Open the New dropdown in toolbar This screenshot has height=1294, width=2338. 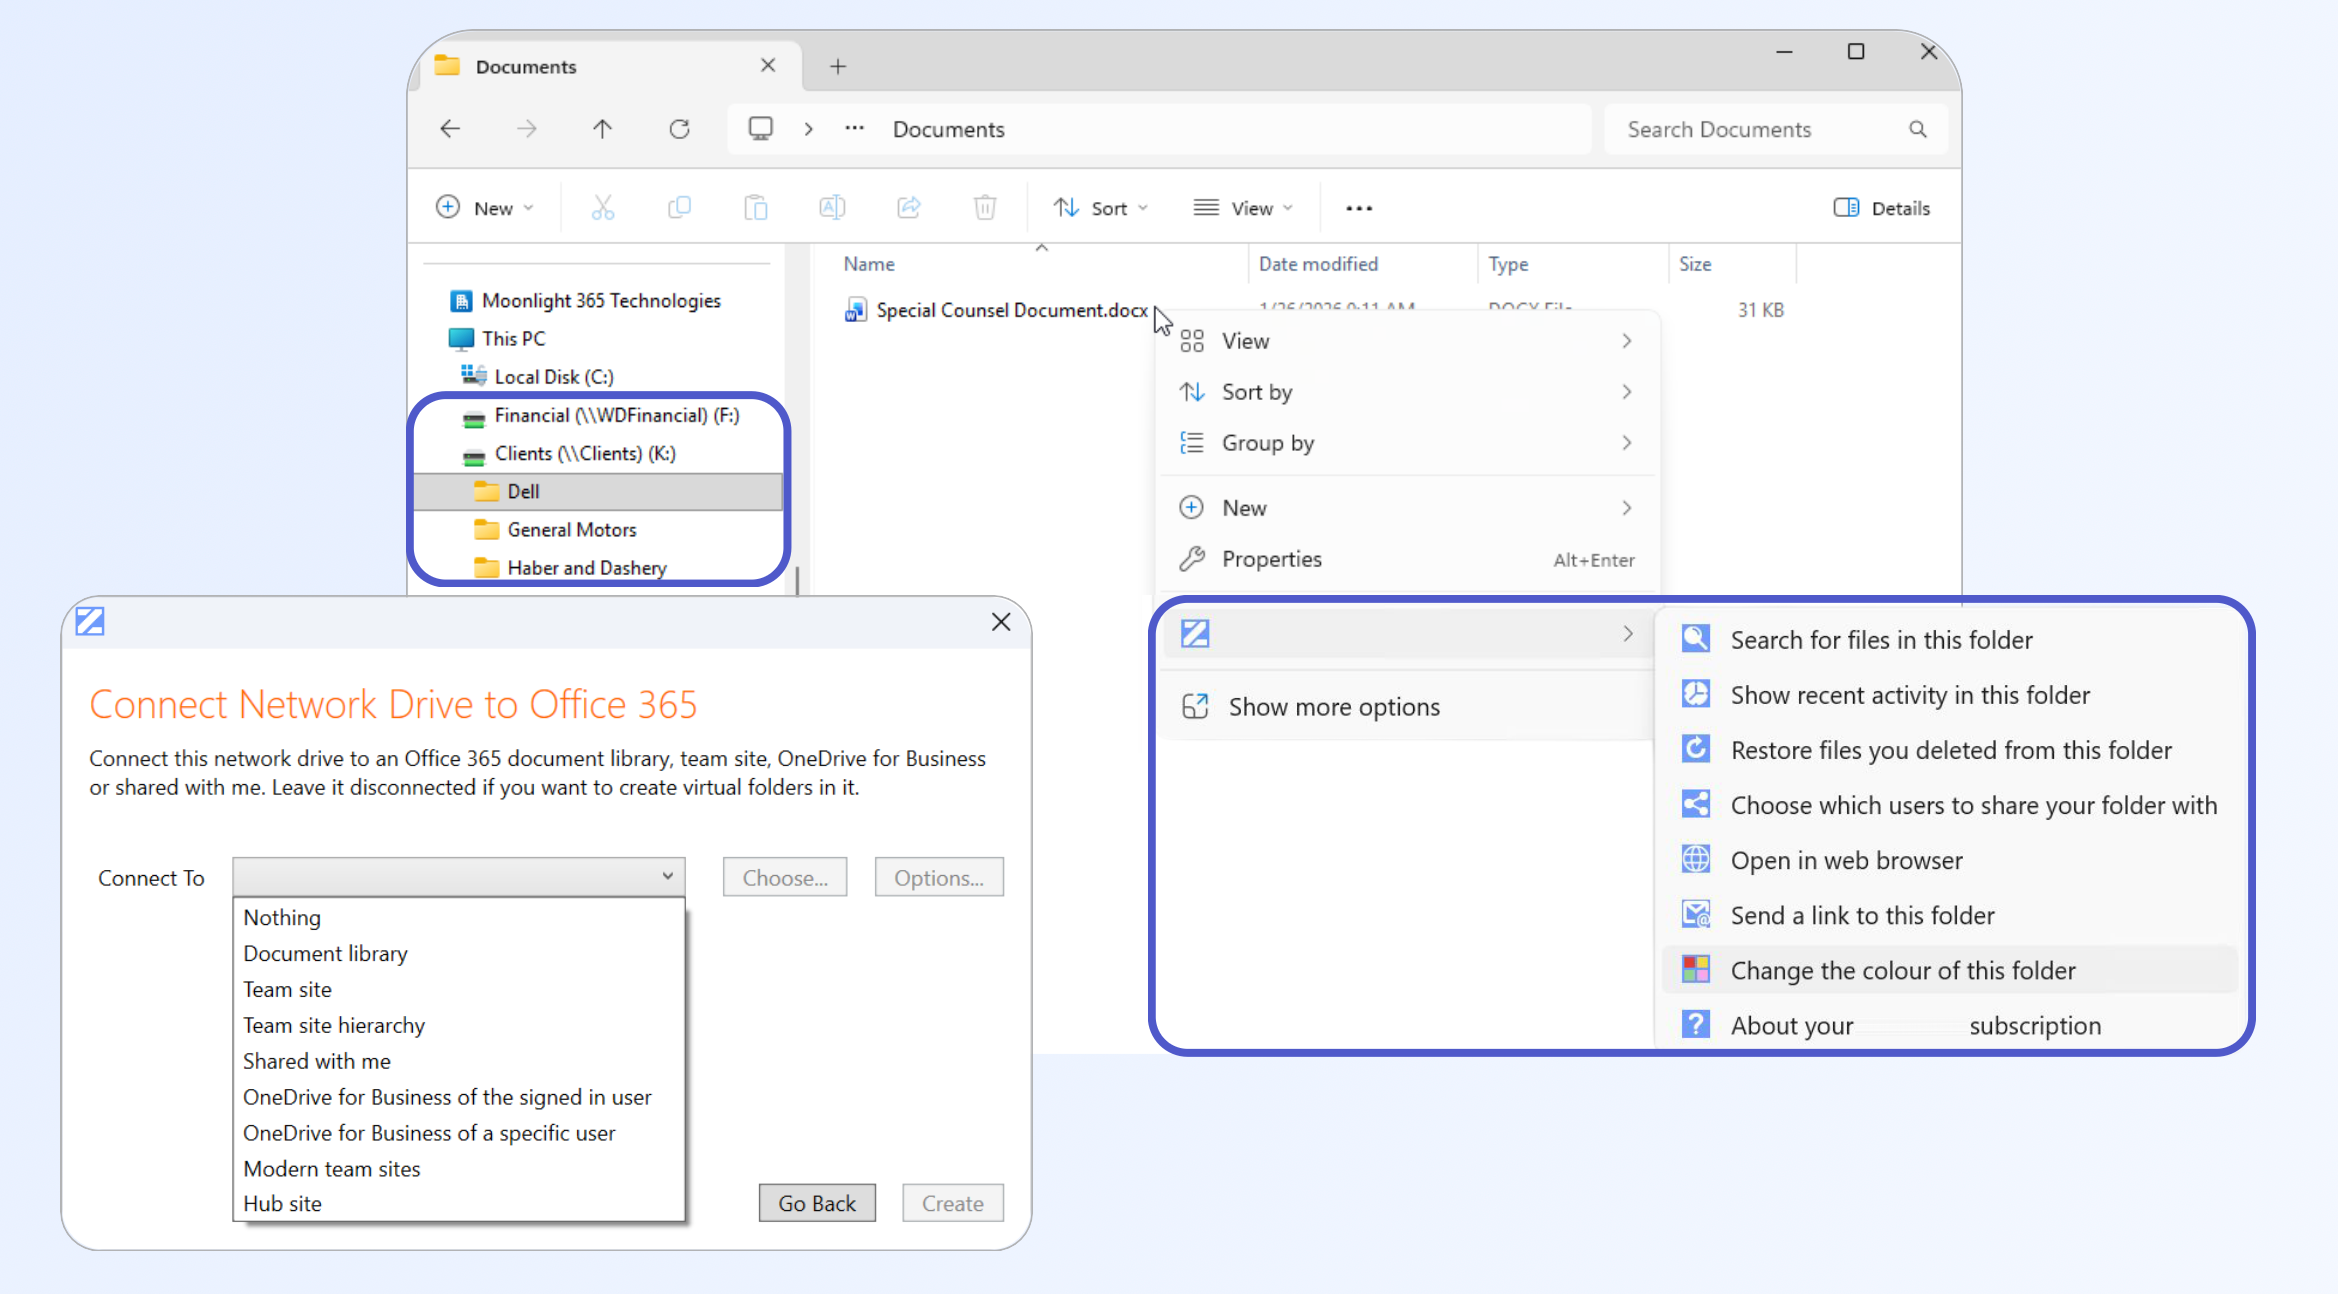tap(485, 208)
